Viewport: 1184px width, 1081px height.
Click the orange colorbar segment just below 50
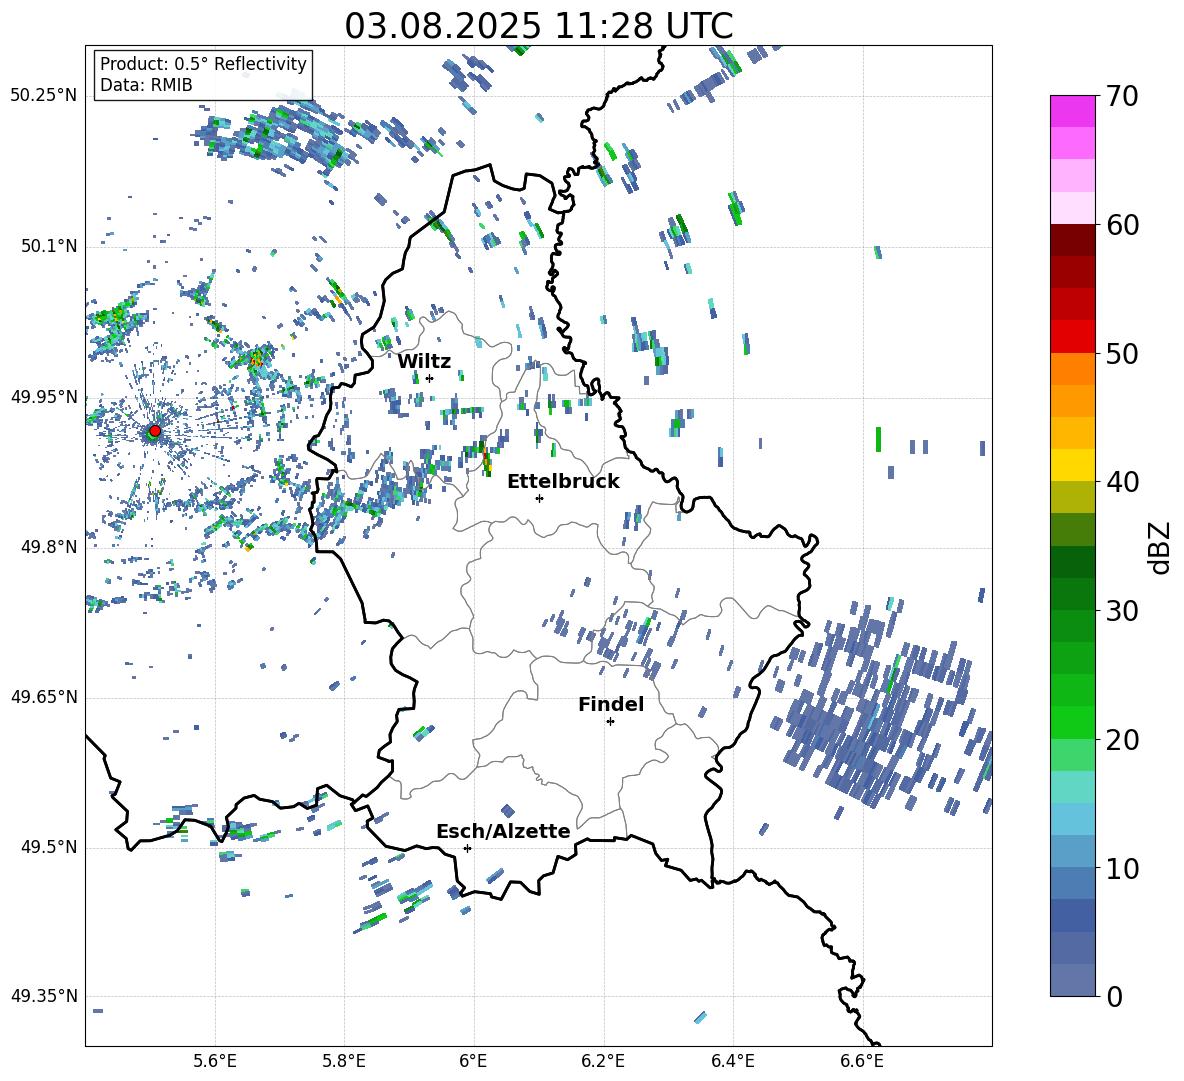(1073, 368)
